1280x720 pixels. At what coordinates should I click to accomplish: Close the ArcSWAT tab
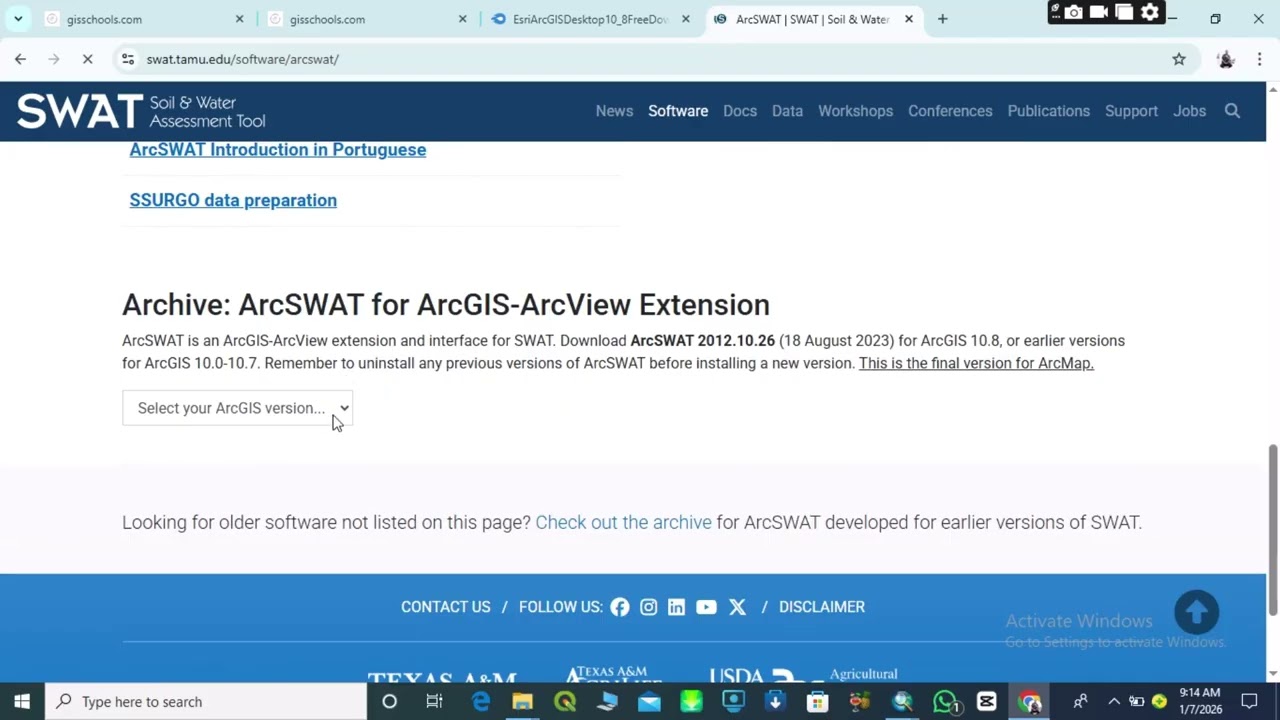[908, 19]
